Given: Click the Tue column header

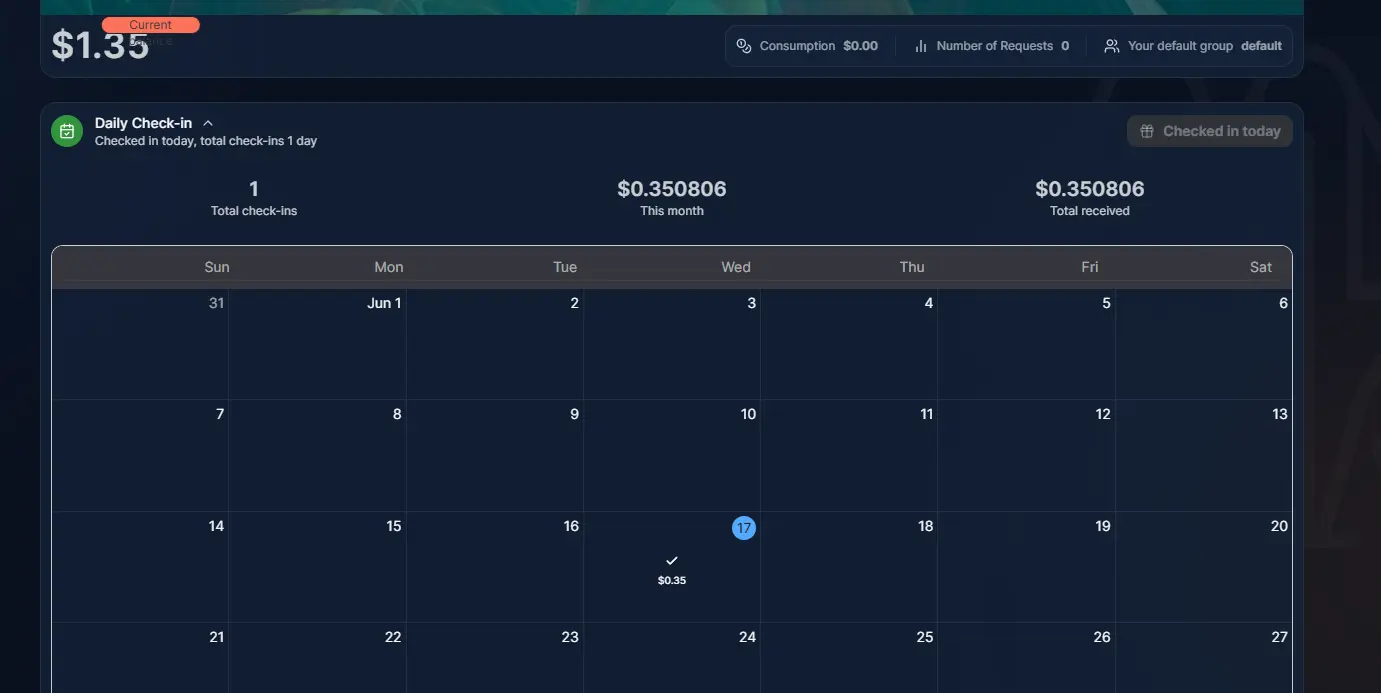Looking at the screenshot, I should pyautogui.click(x=565, y=267).
